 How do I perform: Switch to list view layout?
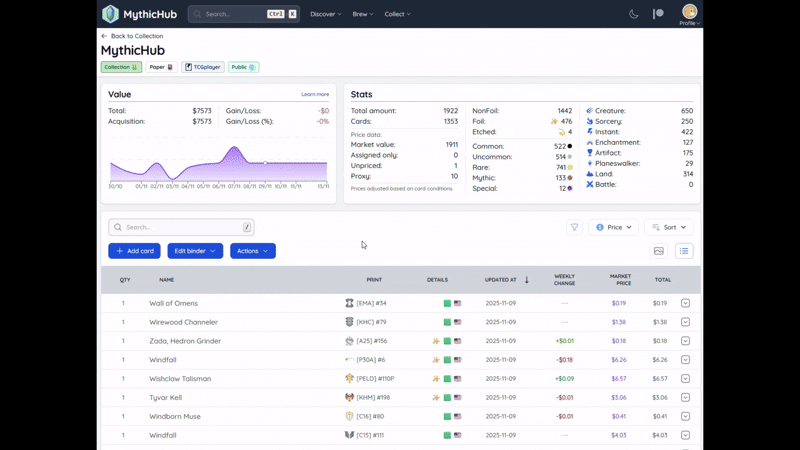click(684, 251)
